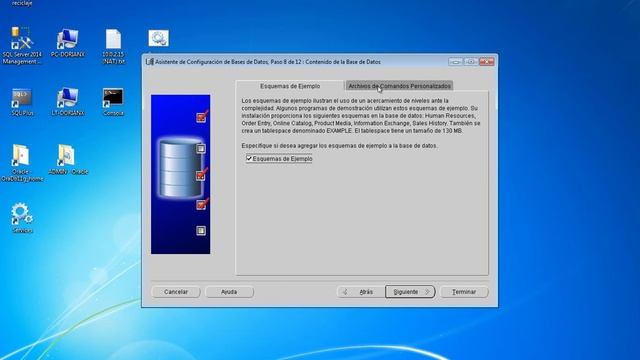640x360 pixels.
Task: Open SQL Server 2014 Management shortcut
Action: 22,45
